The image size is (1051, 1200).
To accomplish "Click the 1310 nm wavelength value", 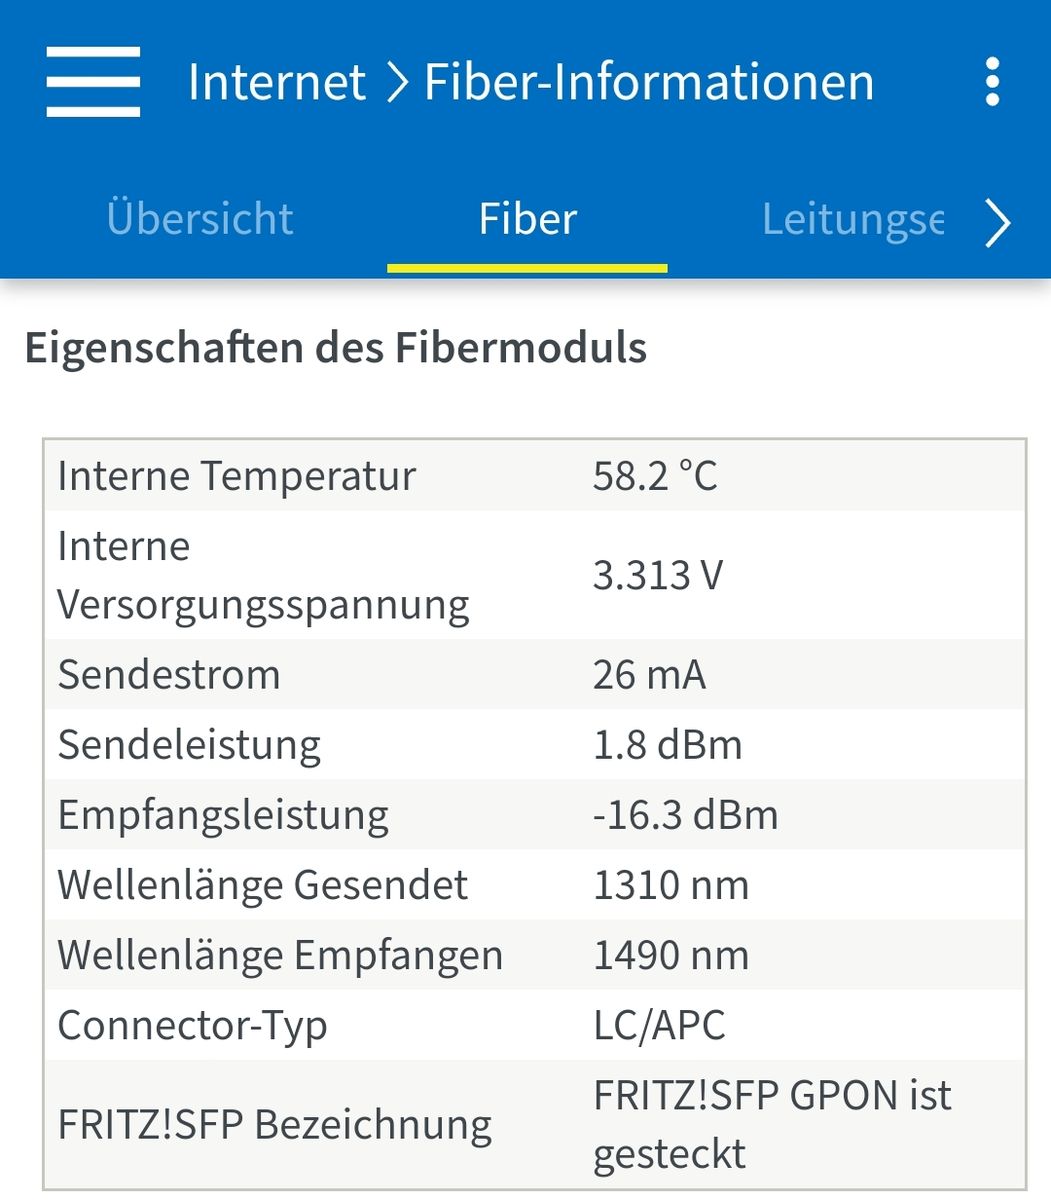I will [671, 885].
